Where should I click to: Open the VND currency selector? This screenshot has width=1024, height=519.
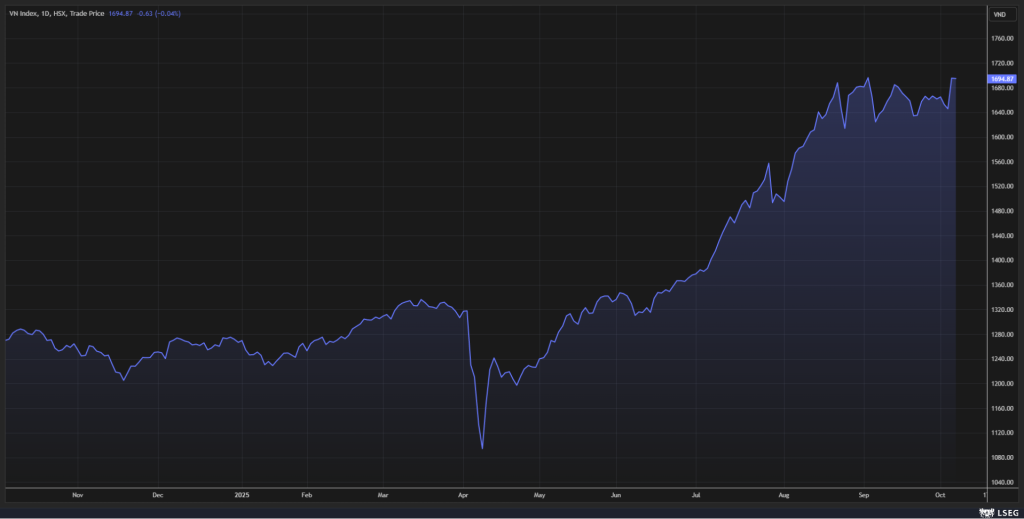coord(1000,14)
